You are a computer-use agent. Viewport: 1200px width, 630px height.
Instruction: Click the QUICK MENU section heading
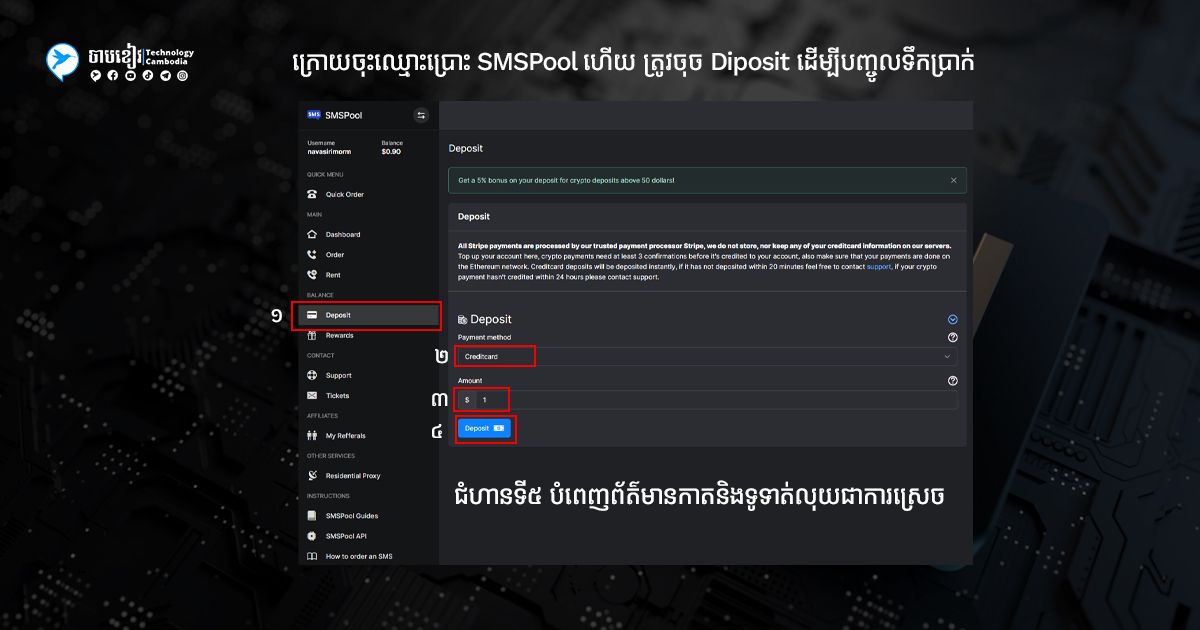325,174
